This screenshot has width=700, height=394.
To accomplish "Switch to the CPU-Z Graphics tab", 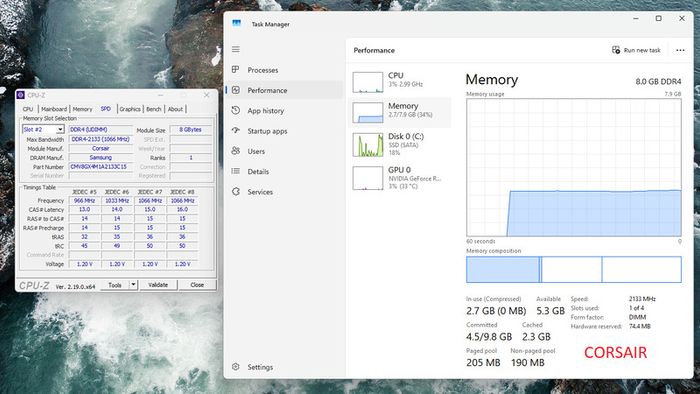I will tap(130, 109).
